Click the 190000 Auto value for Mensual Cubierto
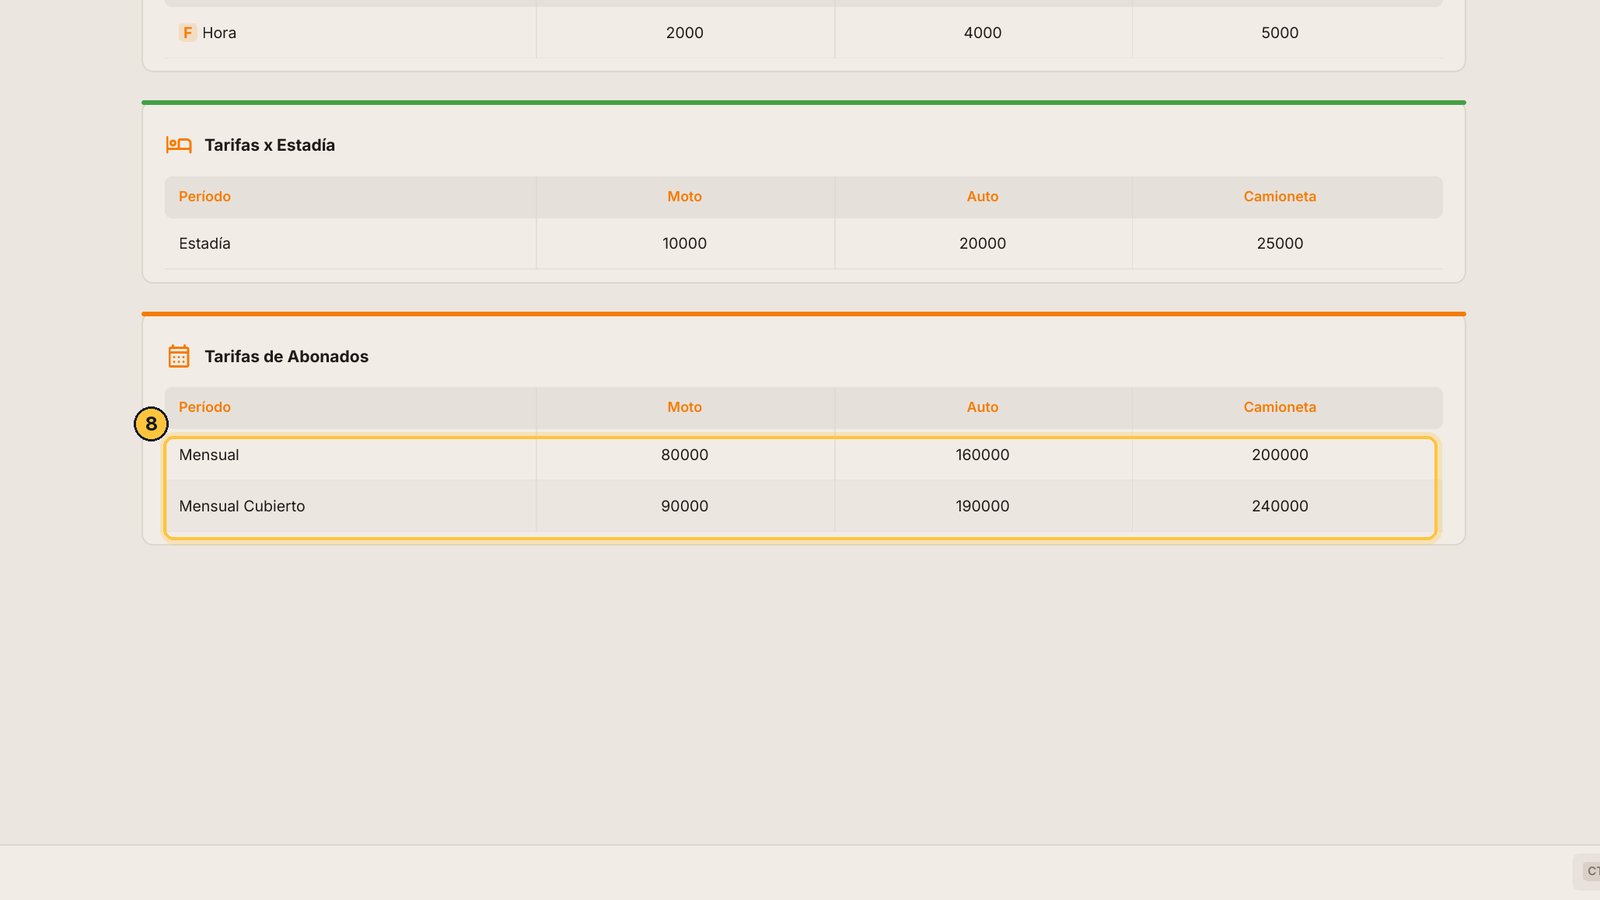1600x900 pixels. coord(983,506)
